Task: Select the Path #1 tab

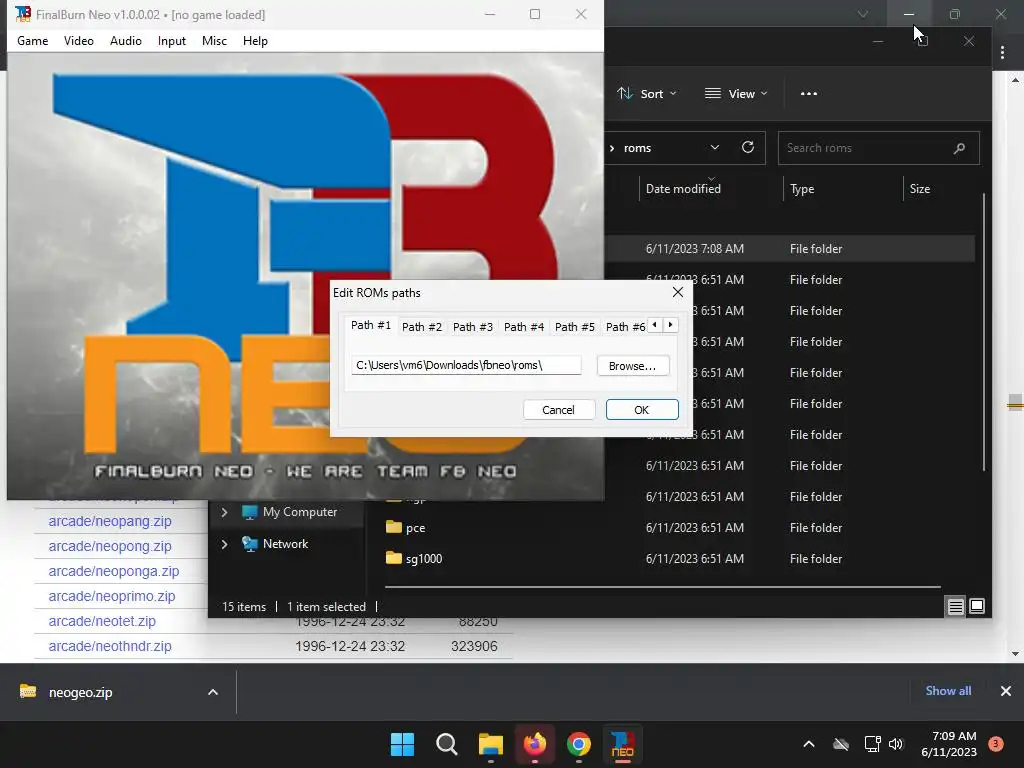Action: click(371, 325)
